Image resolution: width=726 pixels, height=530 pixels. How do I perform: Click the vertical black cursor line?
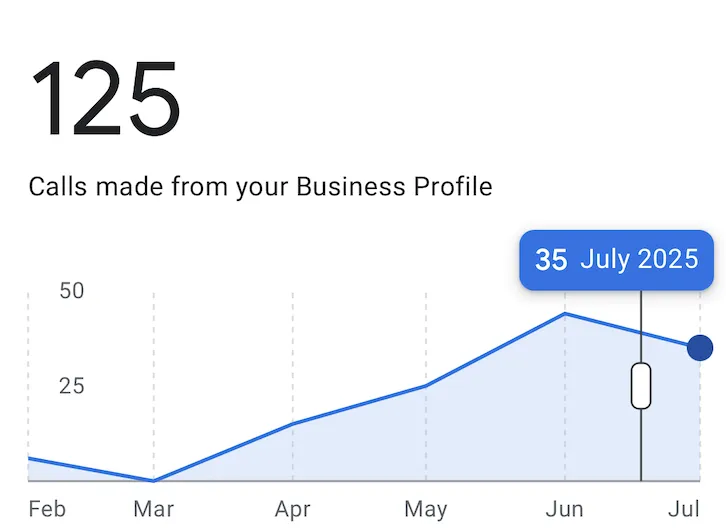point(641,444)
